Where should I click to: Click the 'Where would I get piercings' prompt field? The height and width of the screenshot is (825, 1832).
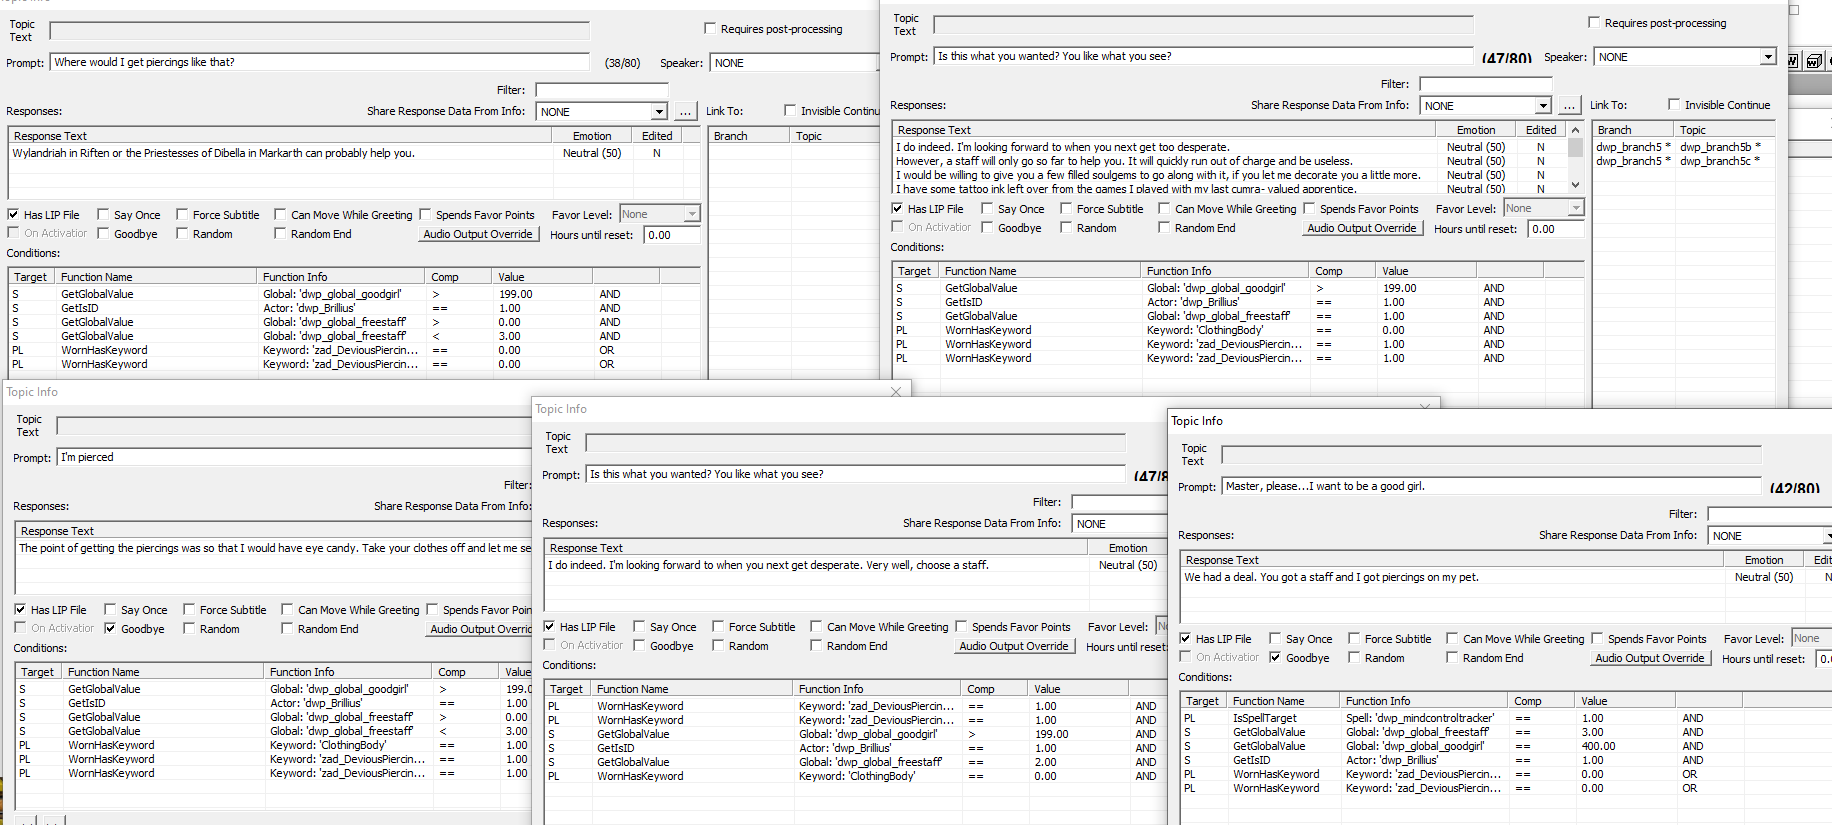[x=319, y=62]
